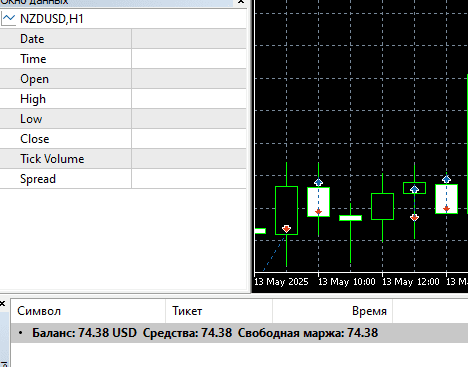The image size is (468, 367).
Task: Select the Tick Volume row
Action: (x=123, y=159)
